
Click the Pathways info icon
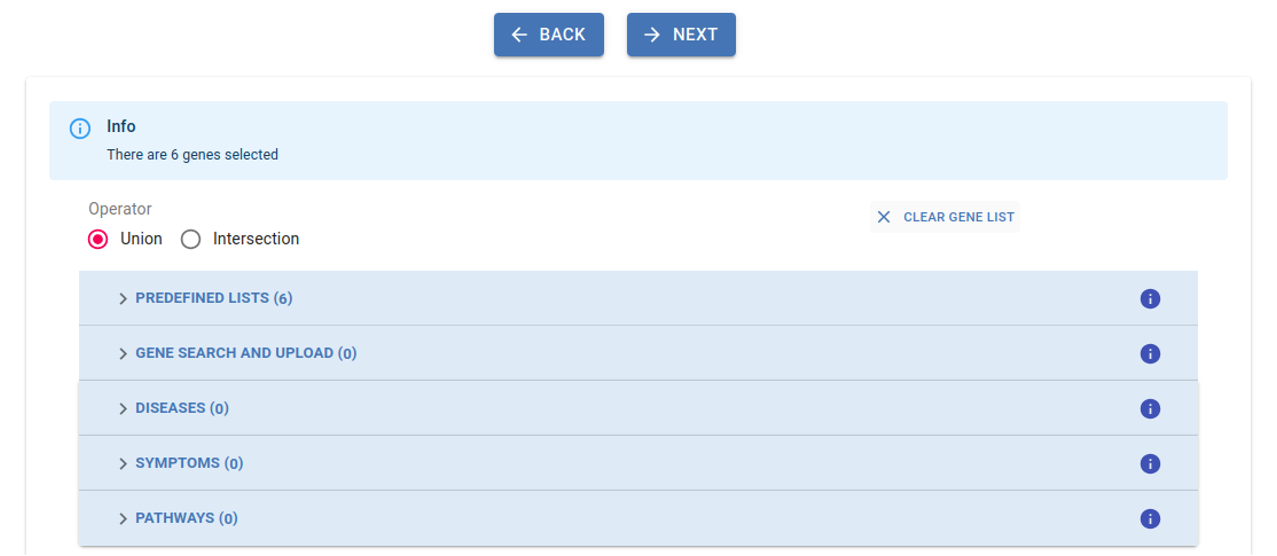[1150, 519]
